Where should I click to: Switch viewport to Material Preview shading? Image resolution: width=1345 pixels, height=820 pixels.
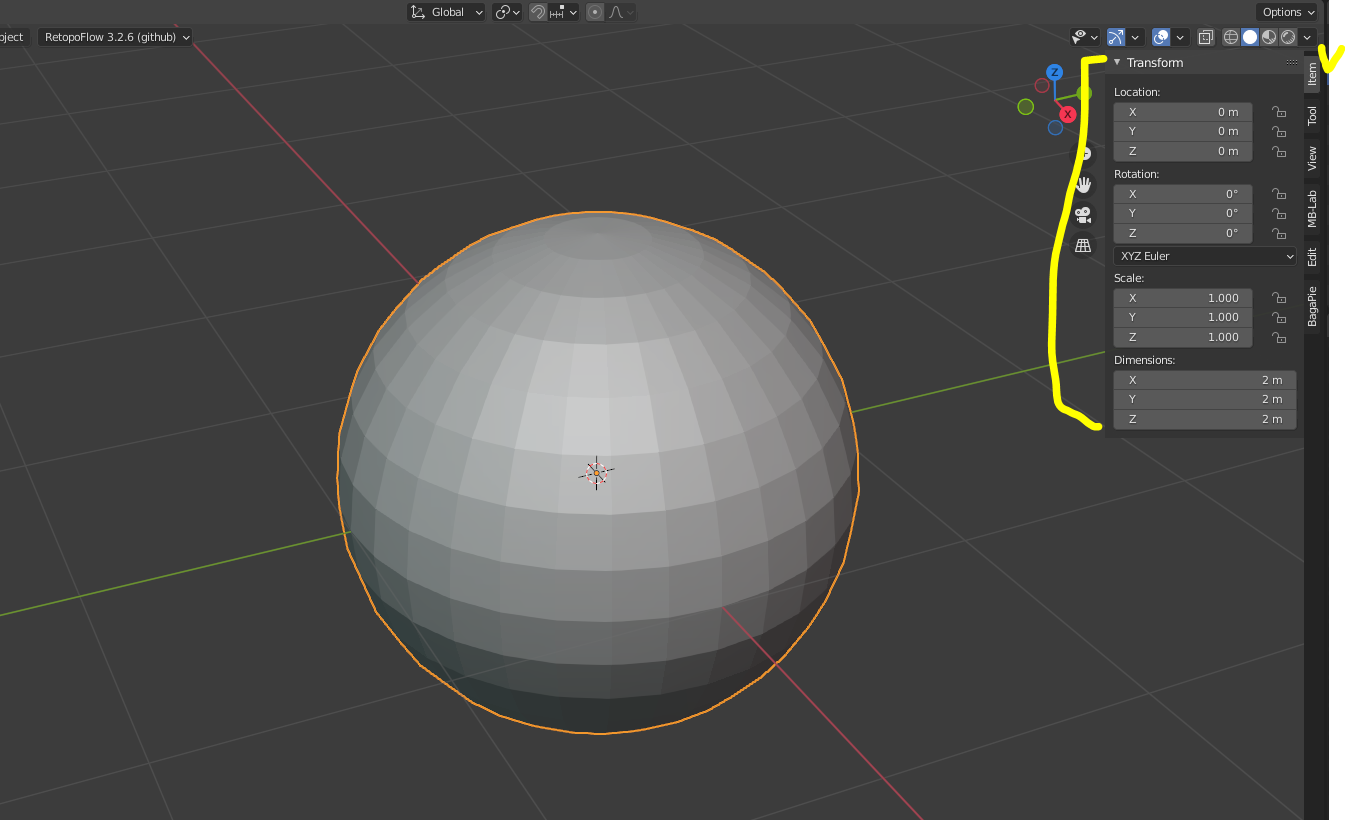(x=1269, y=37)
